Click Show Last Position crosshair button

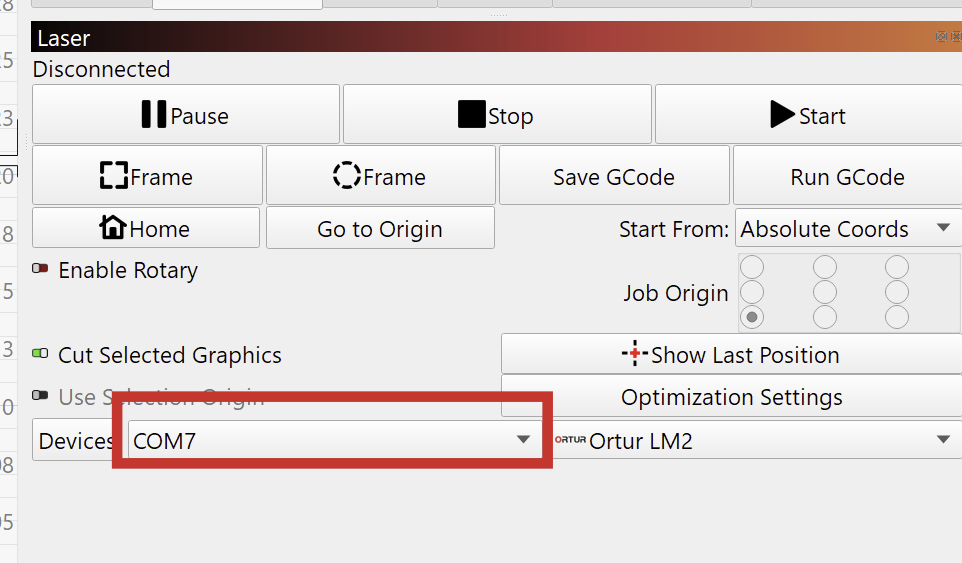coord(730,354)
